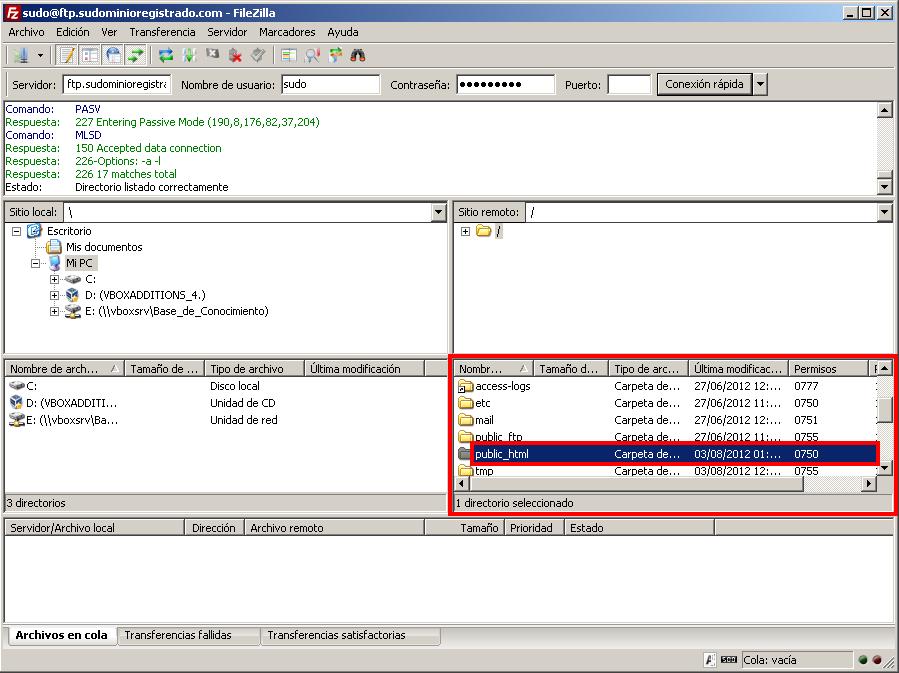The height and width of the screenshot is (673, 899).
Task: Toggle synchronized browsing icon
Action: [335, 55]
